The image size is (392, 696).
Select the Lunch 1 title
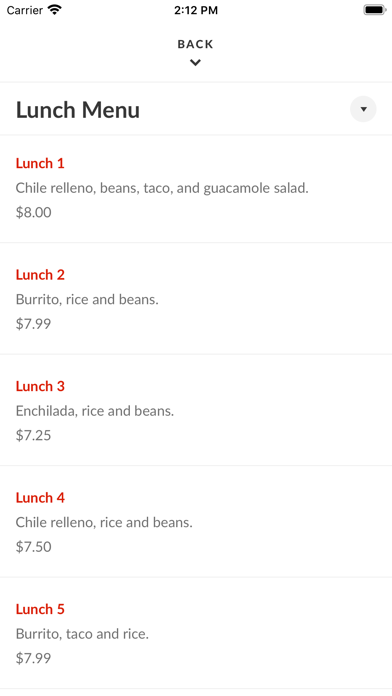[40, 163]
